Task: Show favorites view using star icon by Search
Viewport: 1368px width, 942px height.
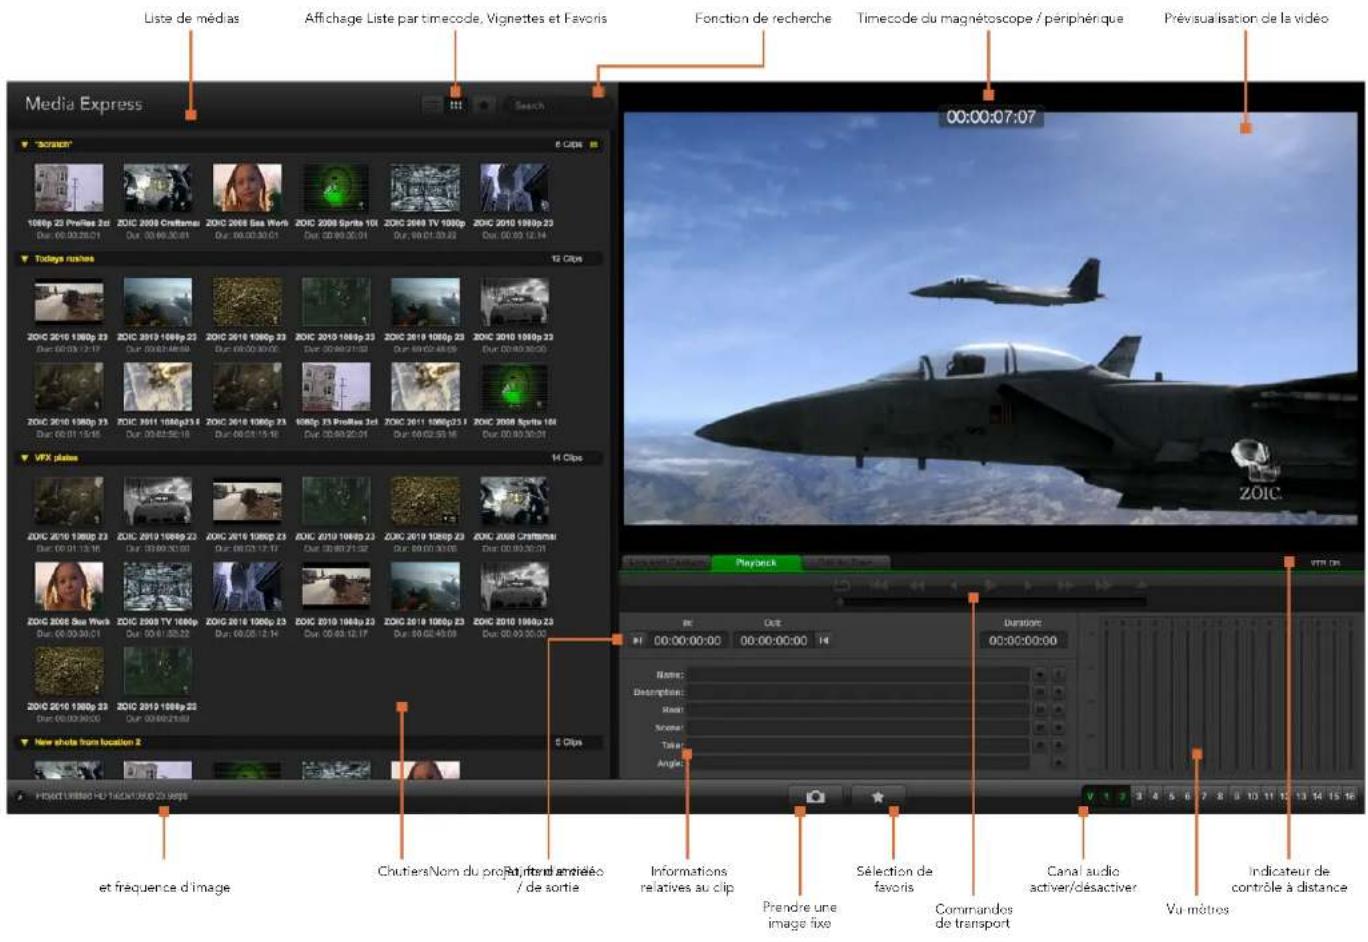Action: (483, 104)
